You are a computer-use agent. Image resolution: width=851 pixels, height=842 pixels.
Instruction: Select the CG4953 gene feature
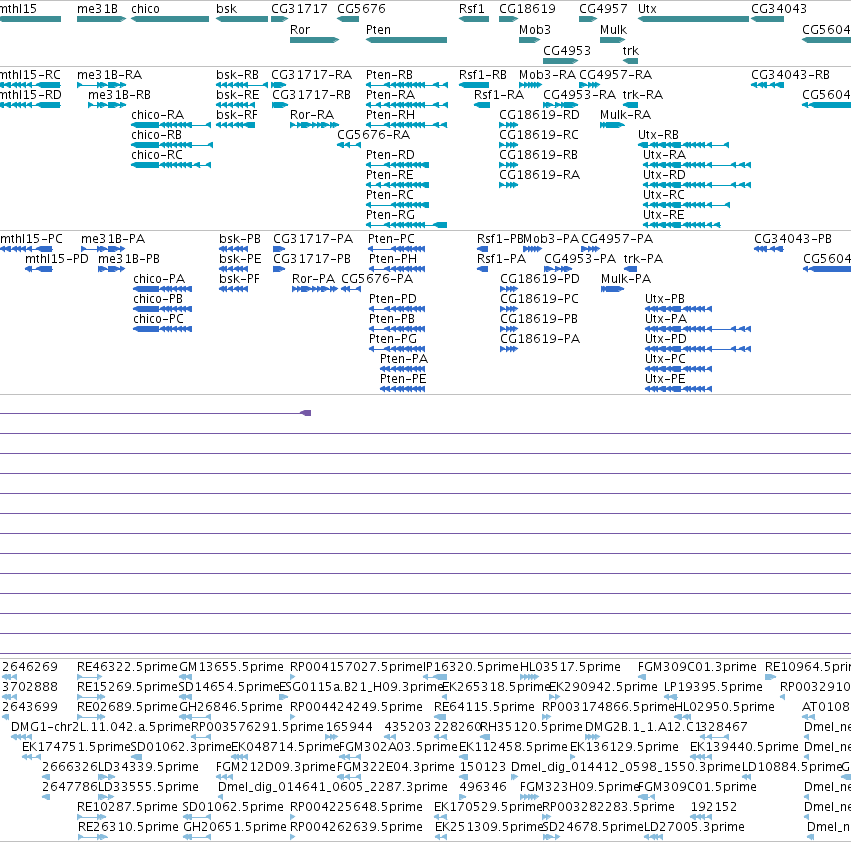561,61
